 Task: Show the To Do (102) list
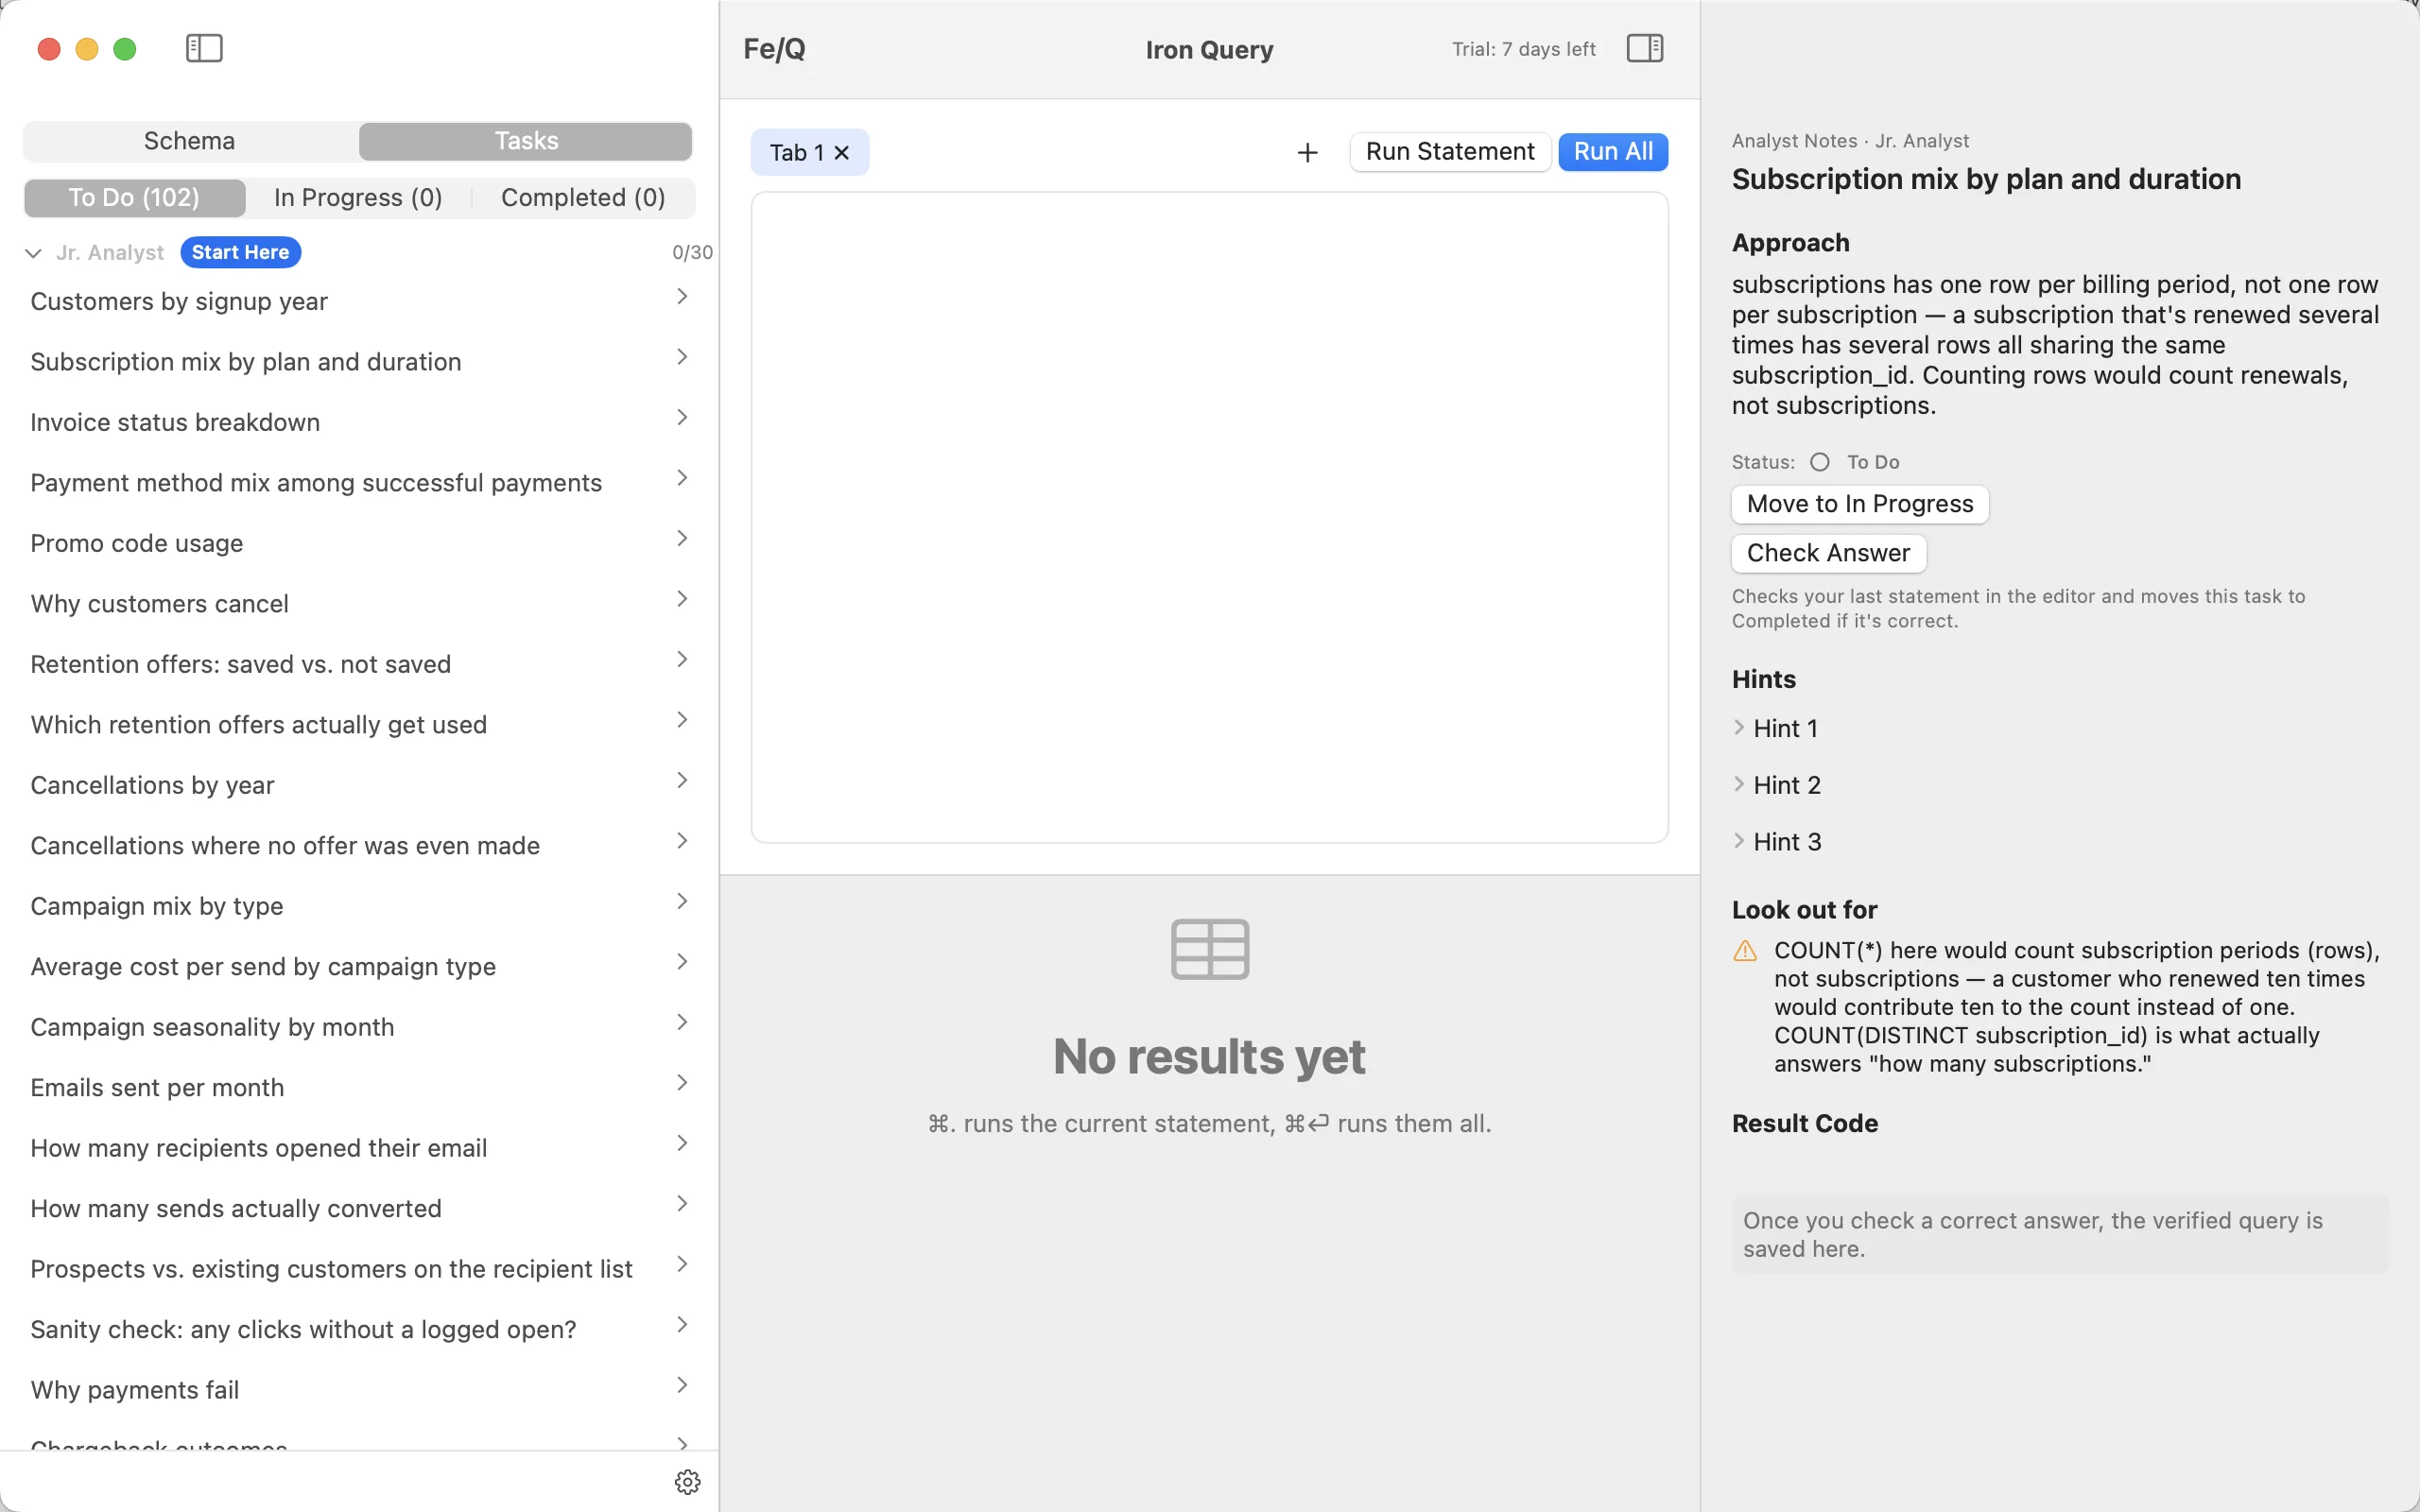[x=135, y=197]
